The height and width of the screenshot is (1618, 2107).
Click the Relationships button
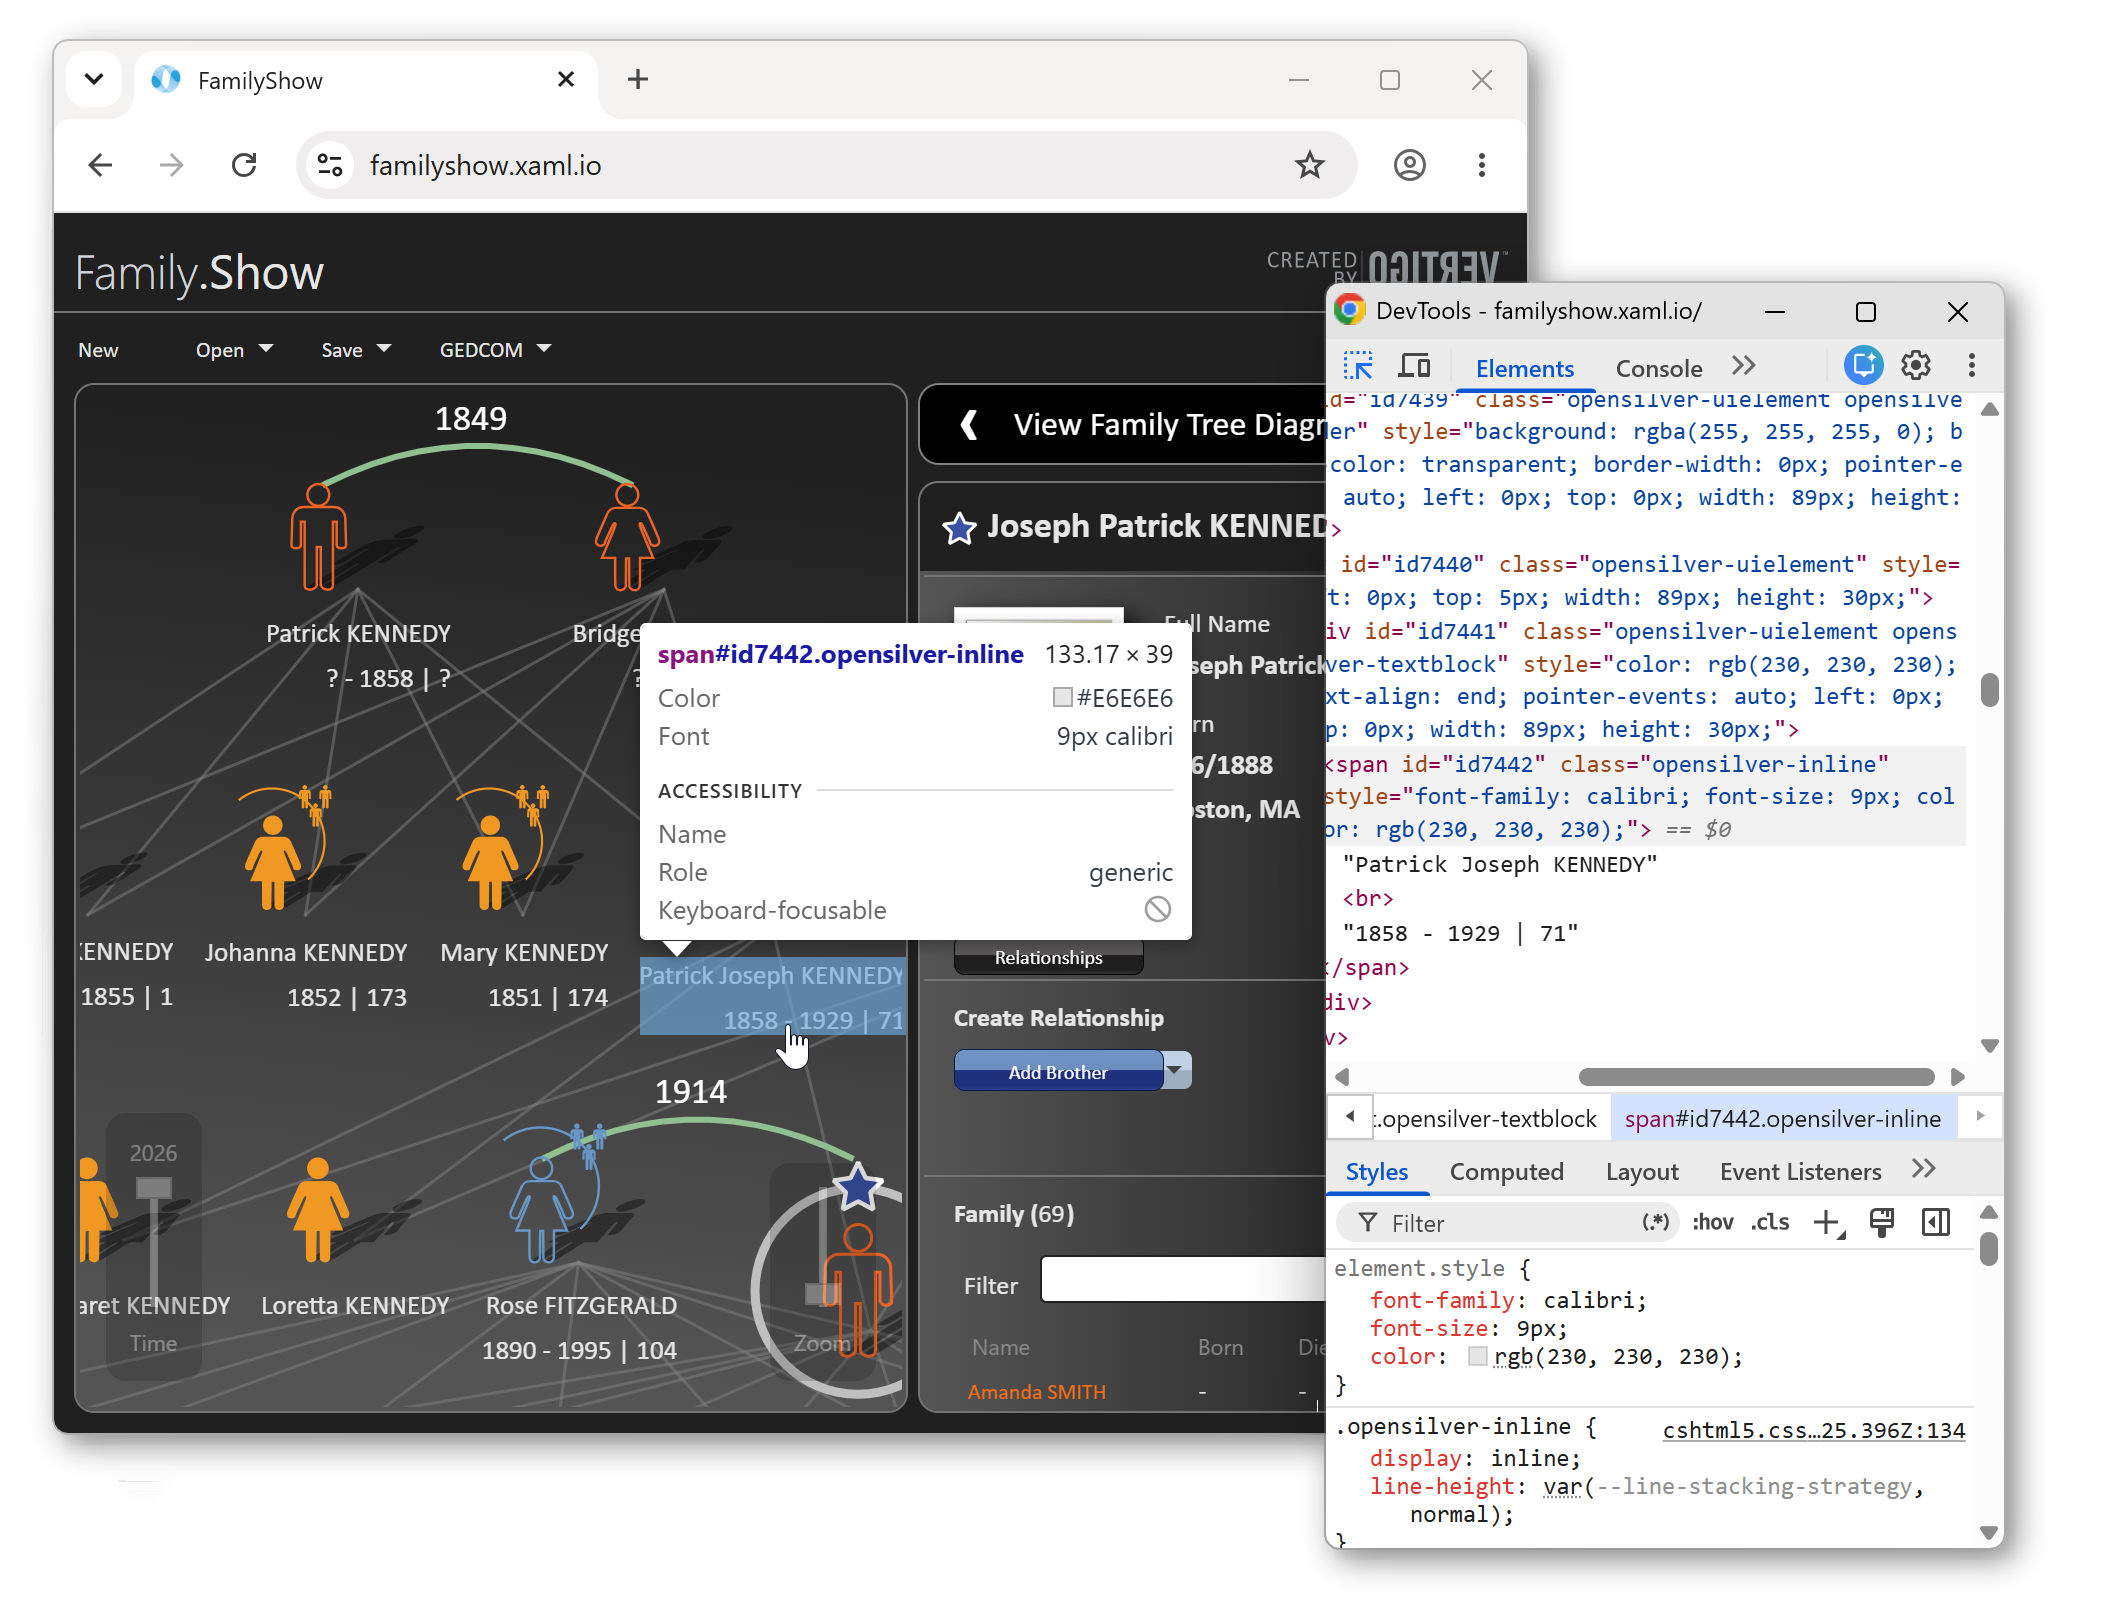pos(1048,957)
